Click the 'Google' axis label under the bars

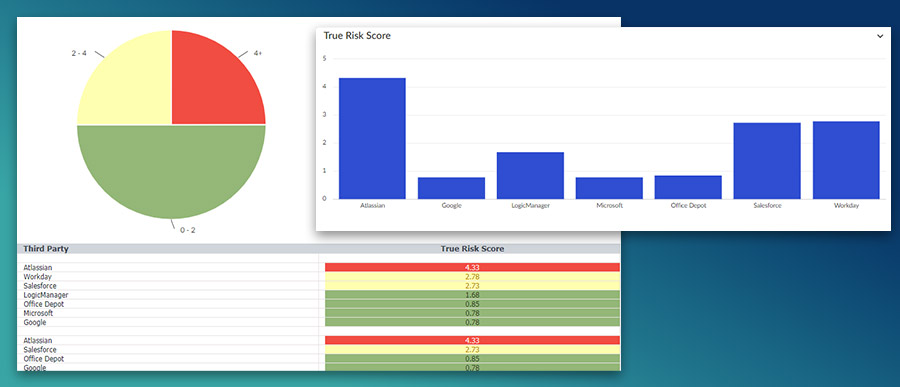point(451,206)
